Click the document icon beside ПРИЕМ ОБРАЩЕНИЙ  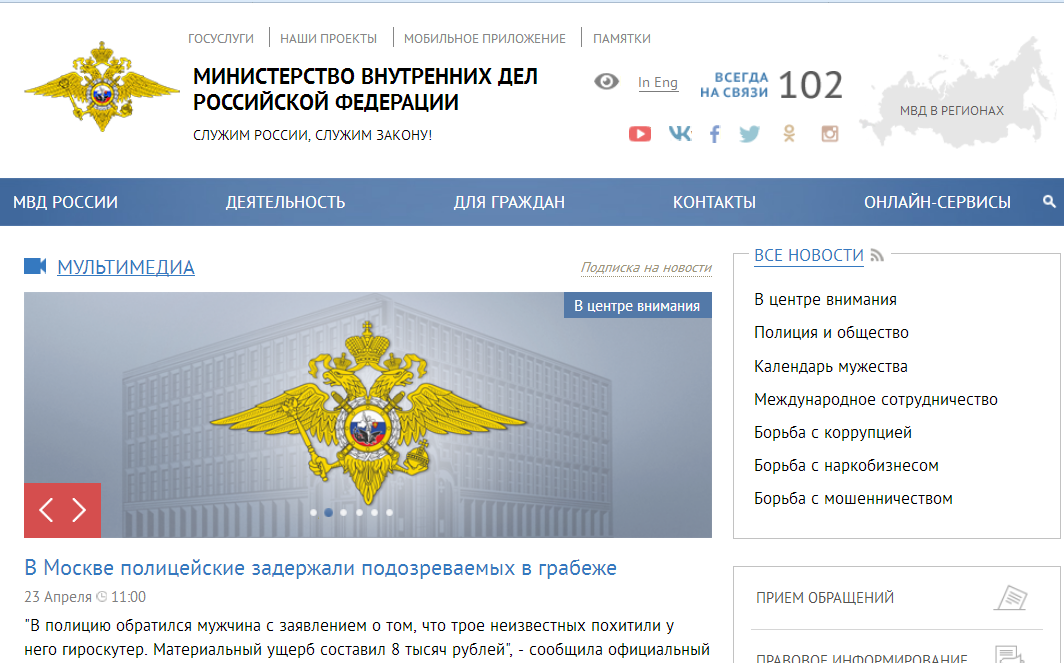(1011, 598)
